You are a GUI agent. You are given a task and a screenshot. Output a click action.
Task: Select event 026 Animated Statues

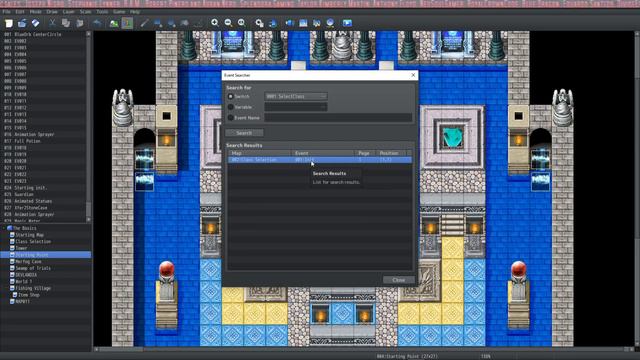point(29,201)
